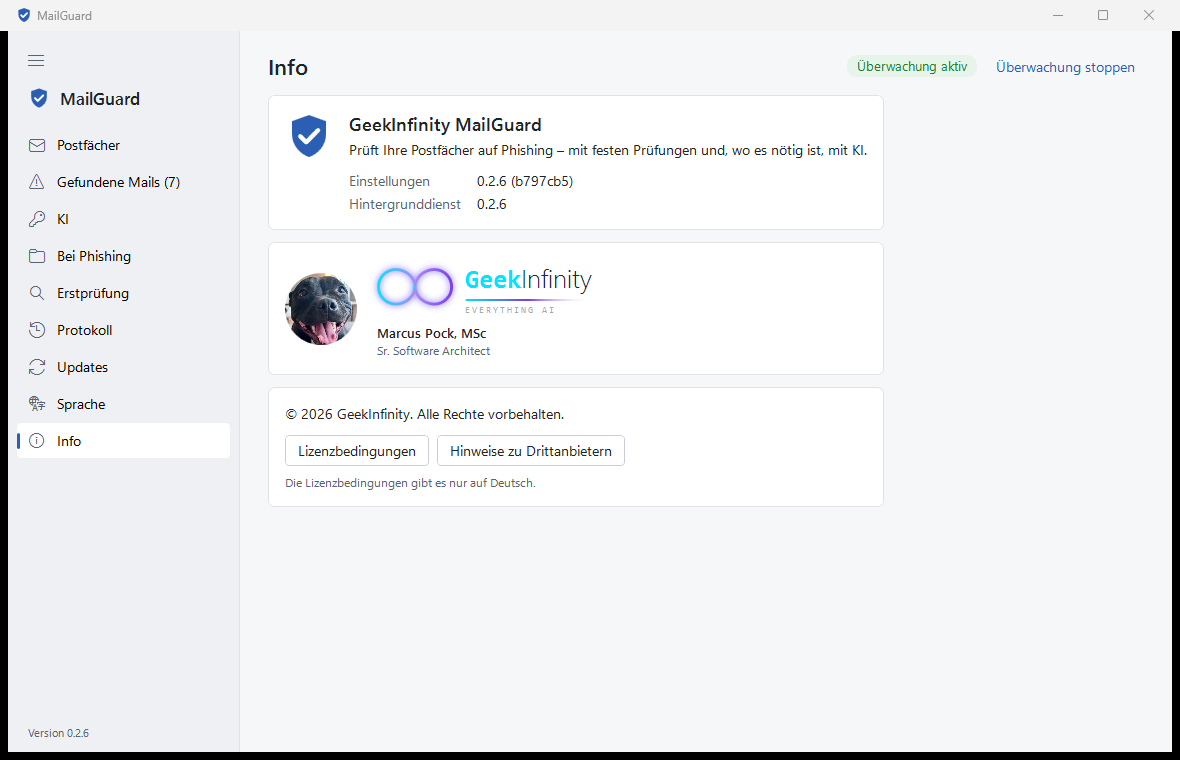Open the Gefundene Mails (7) section
Screen dimensions: 1180x760
pos(123,182)
